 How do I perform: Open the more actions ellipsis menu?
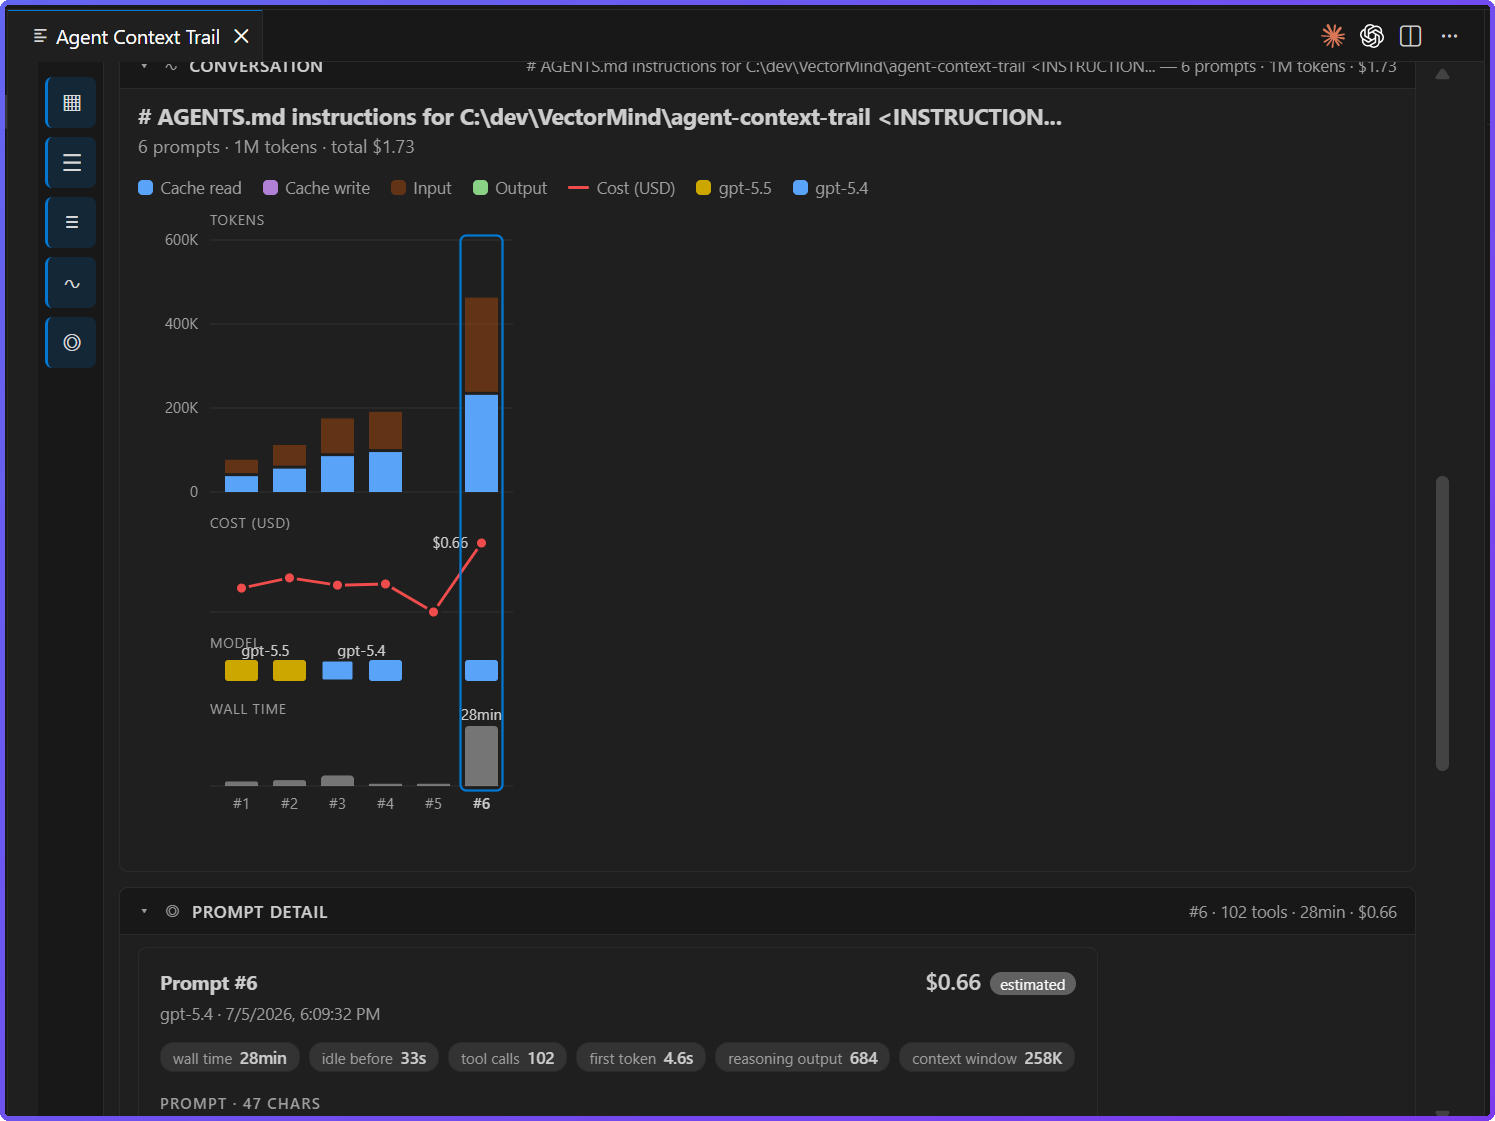(1449, 36)
